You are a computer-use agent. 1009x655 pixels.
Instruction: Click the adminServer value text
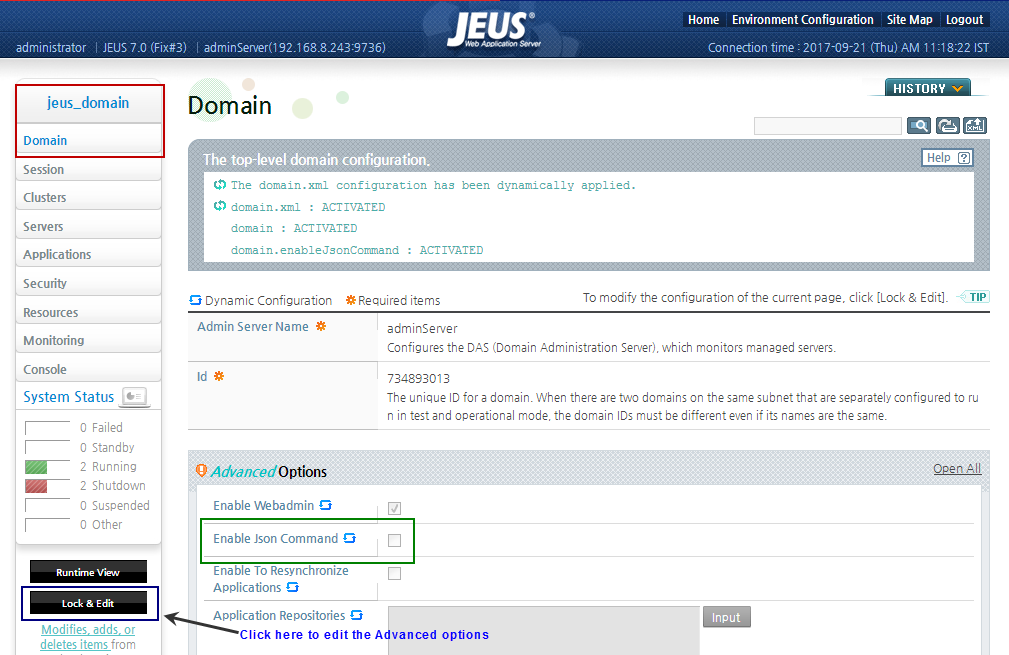422,328
